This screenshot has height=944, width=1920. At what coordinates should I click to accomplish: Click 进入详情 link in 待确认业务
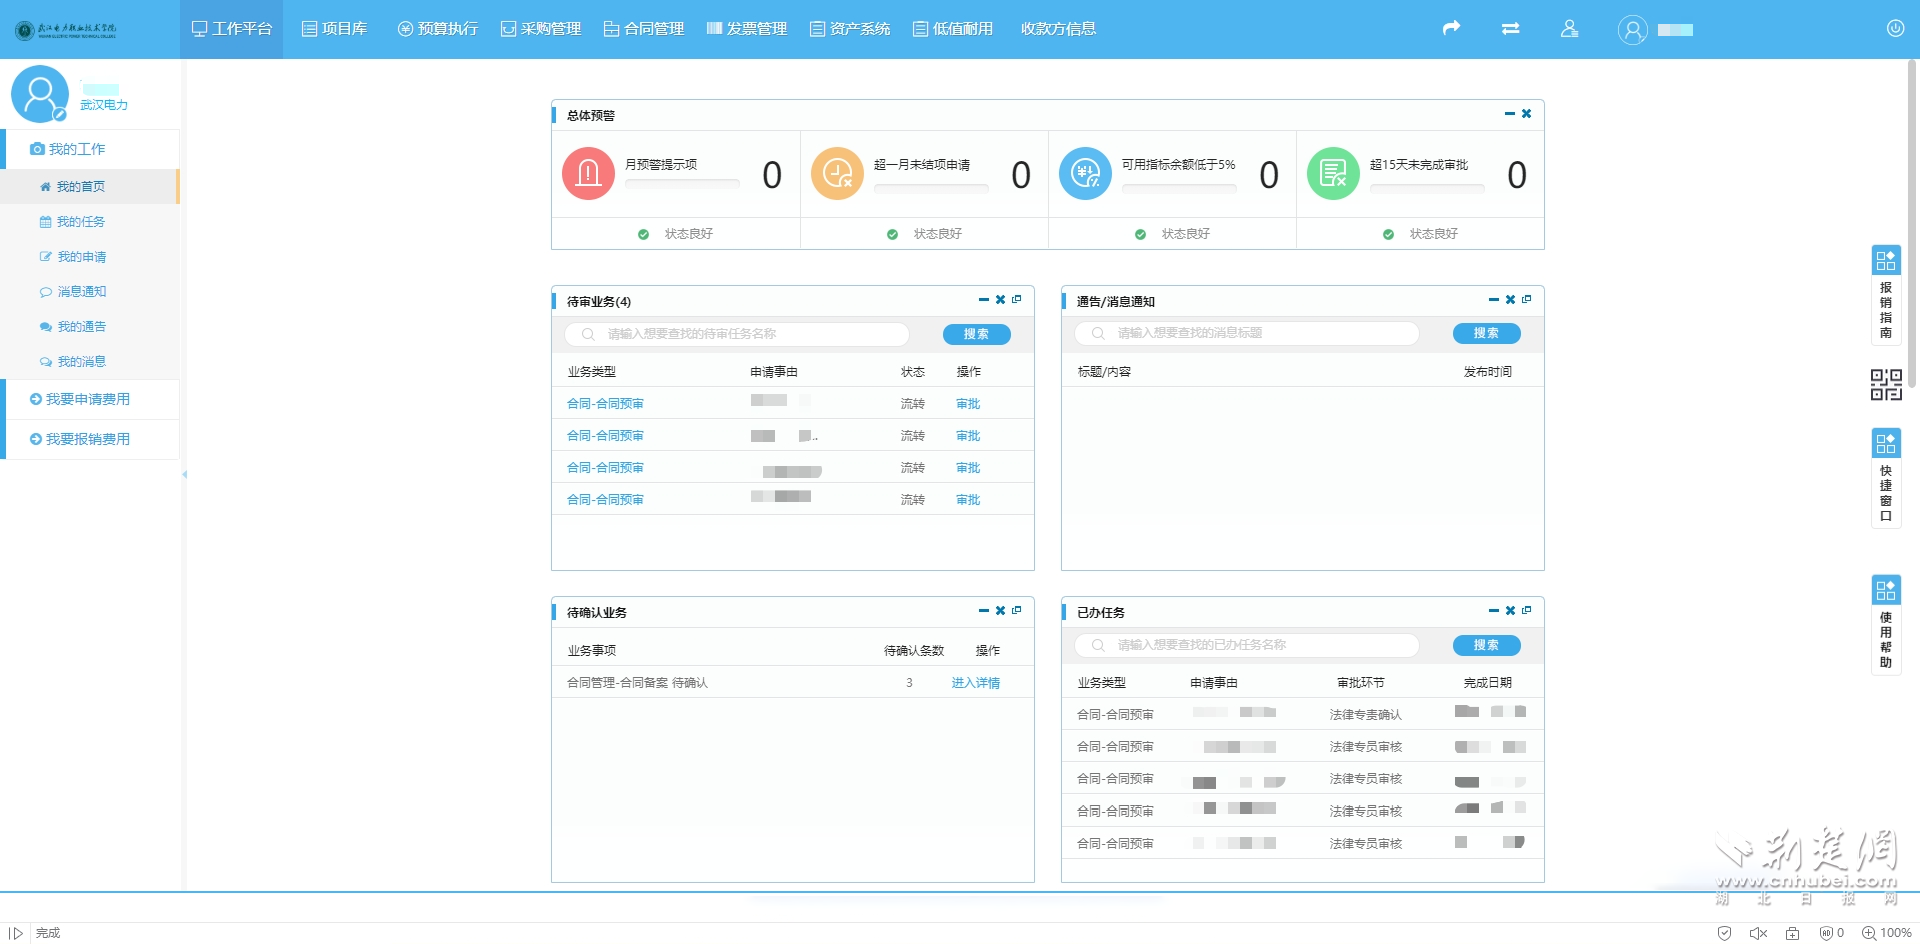pos(975,683)
